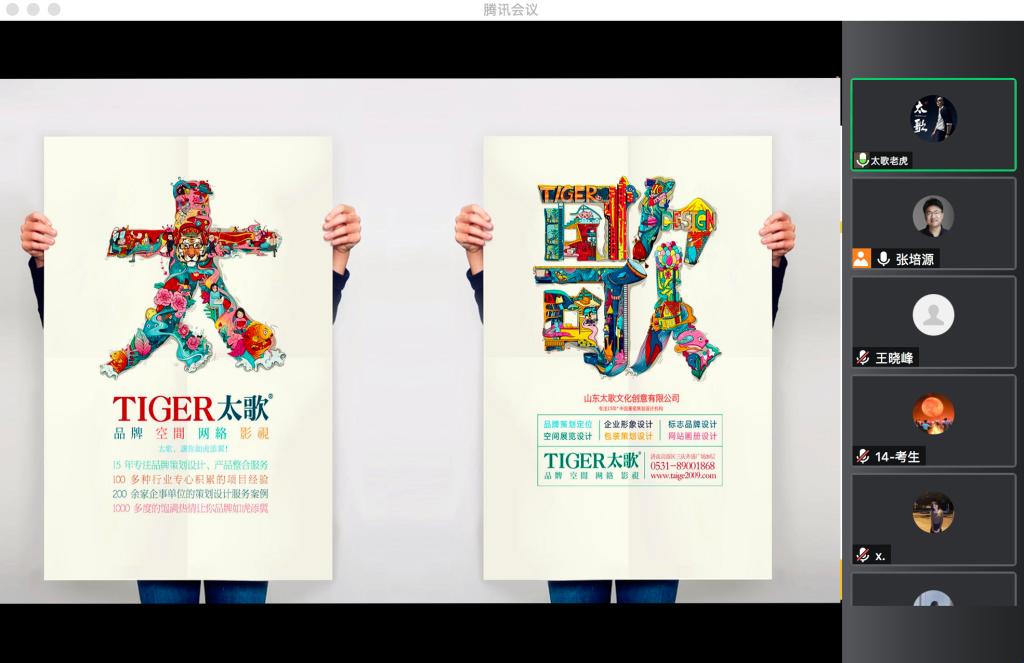This screenshot has width=1024, height=663.
Task: Click the red close window button
Action: click(x=13, y=9)
